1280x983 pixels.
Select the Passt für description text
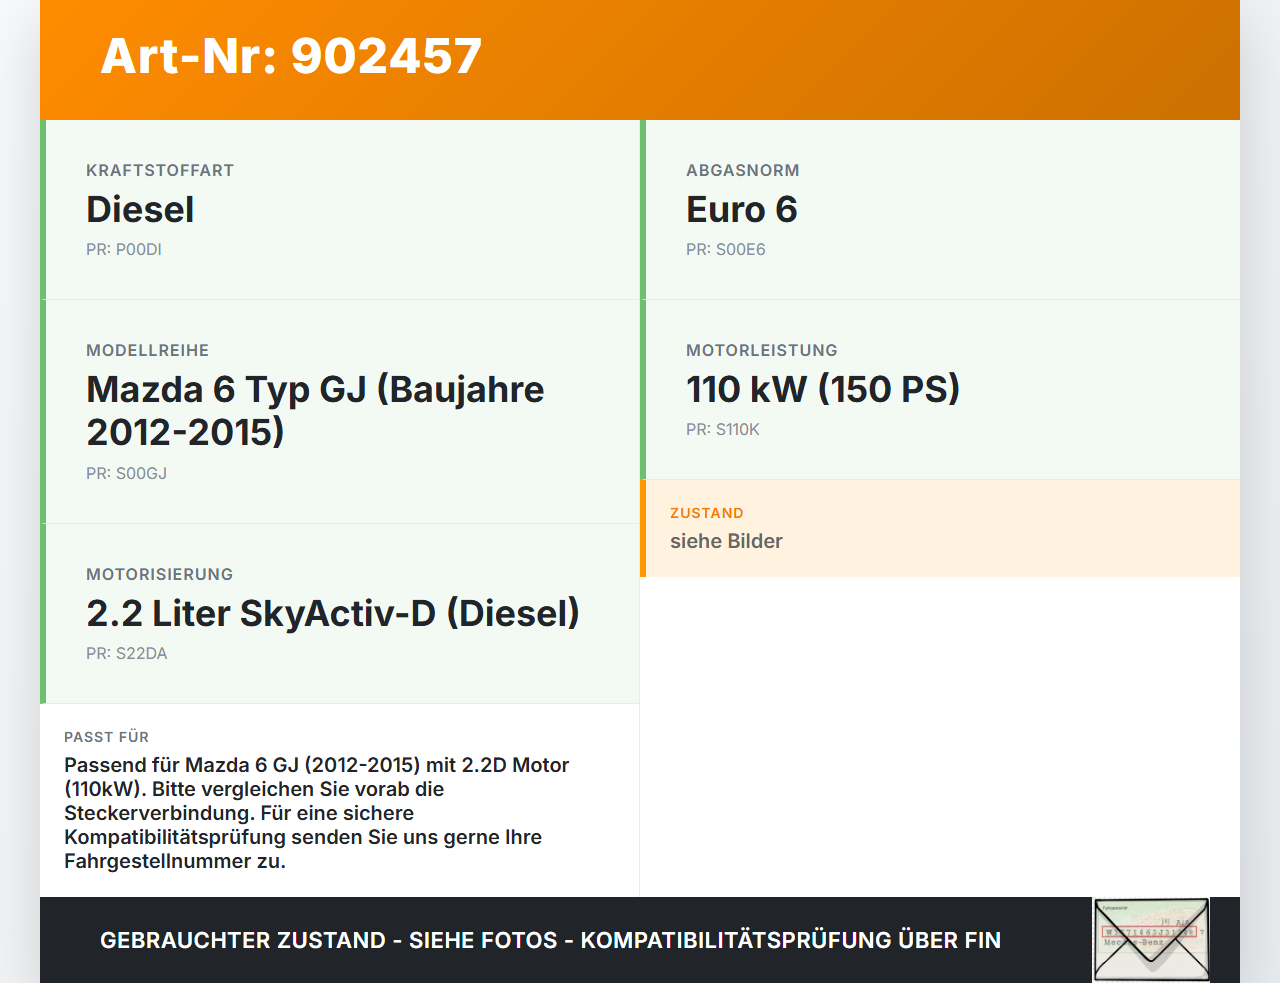[x=317, y=813]
